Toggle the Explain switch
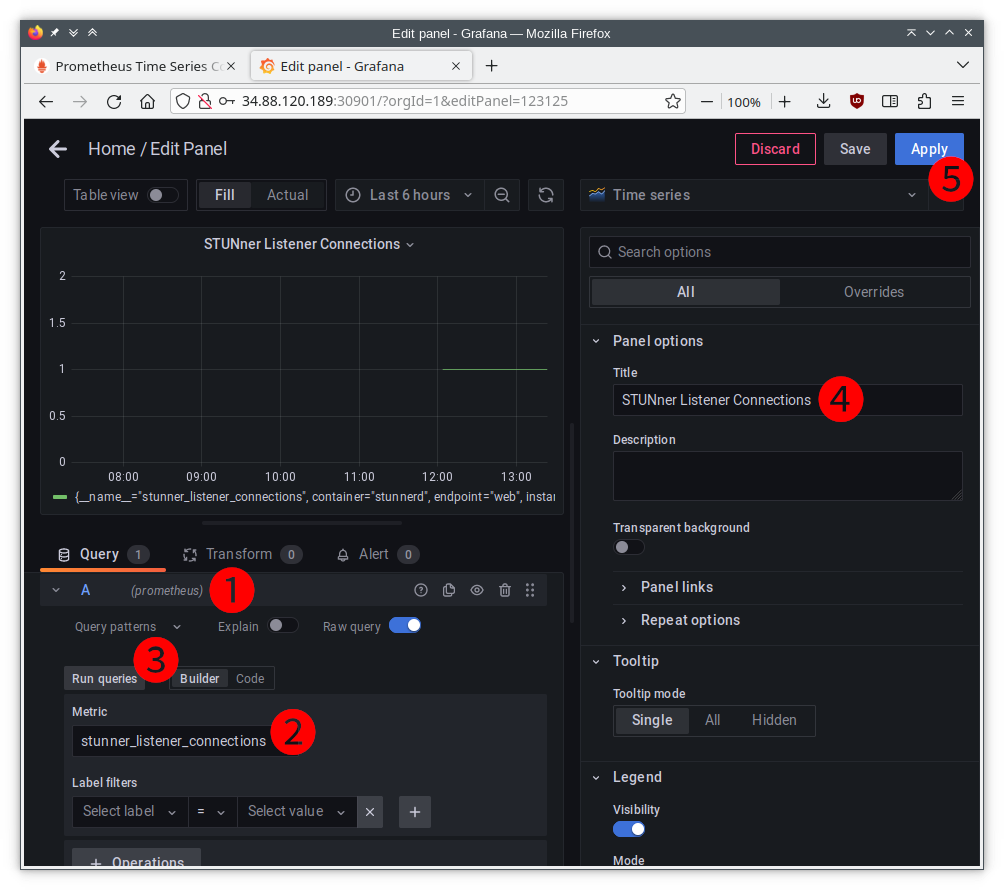The height and width of the screenshot is (890, 1004). pyautogui.click(x=282, y=626)
